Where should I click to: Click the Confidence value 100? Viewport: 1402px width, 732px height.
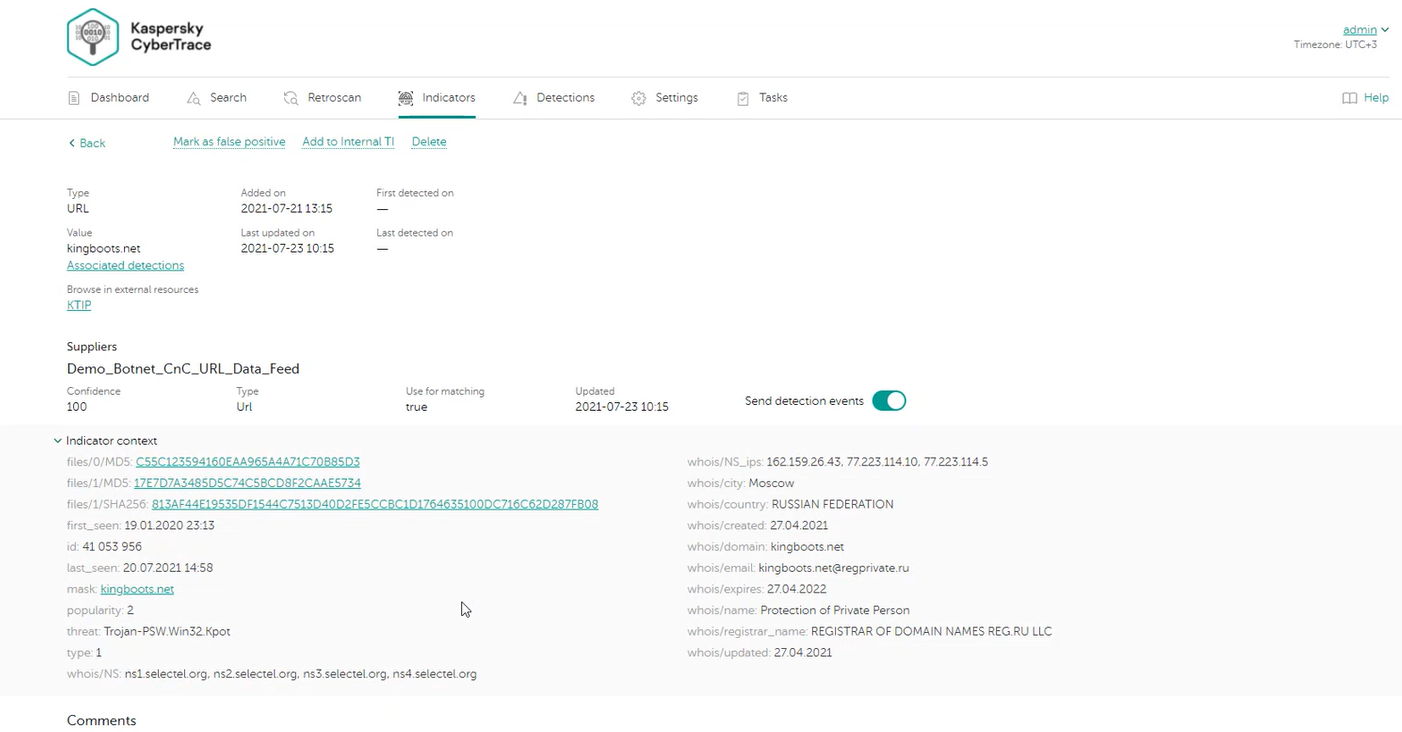[x=77, y=407]
